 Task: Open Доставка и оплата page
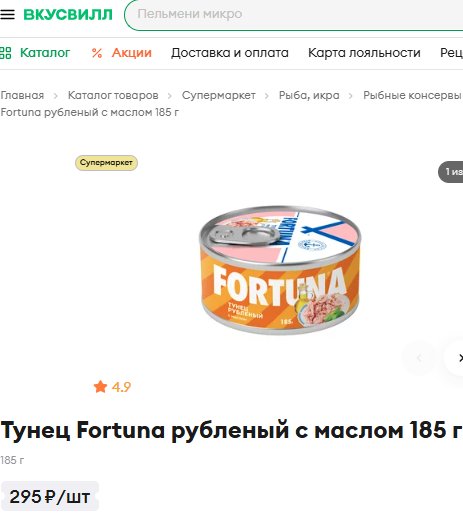click(230, 53)
